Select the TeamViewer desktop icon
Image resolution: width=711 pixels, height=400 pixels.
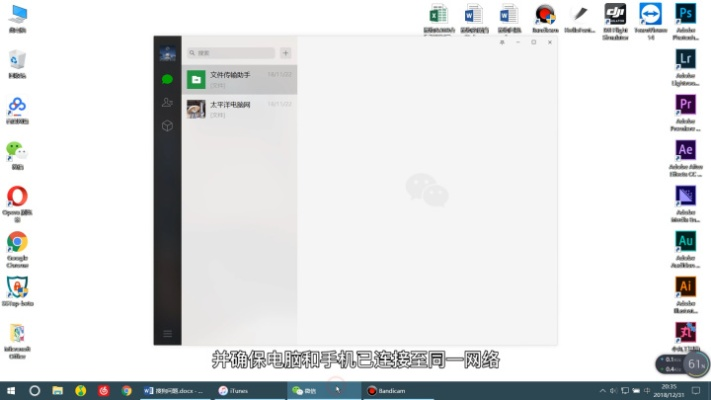pyautogui.click(x=651, y=21)
